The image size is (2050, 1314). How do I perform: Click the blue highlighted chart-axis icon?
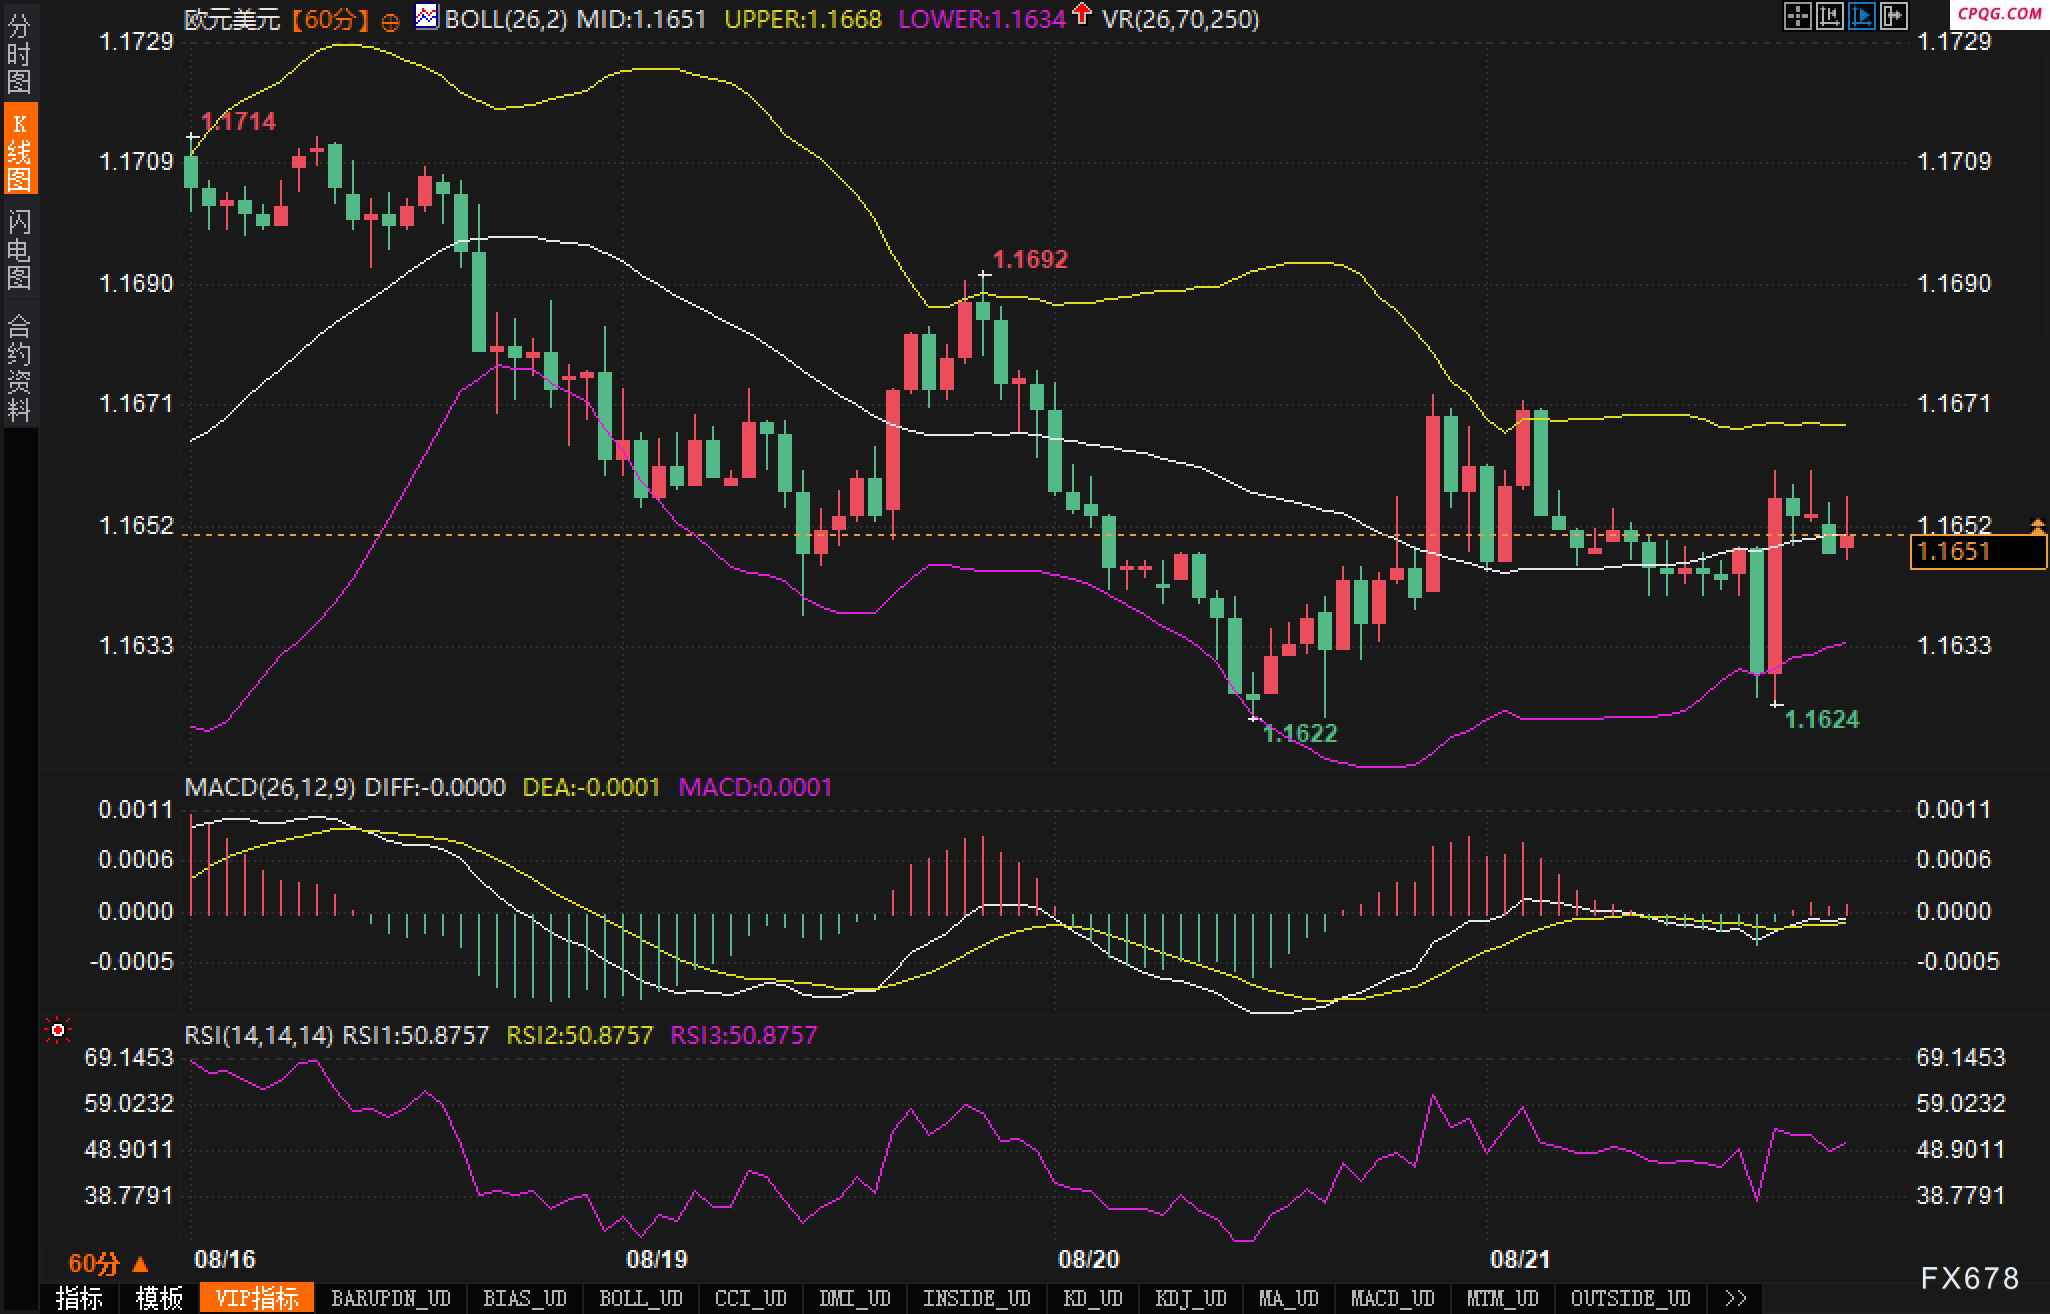pos(1862,17)
